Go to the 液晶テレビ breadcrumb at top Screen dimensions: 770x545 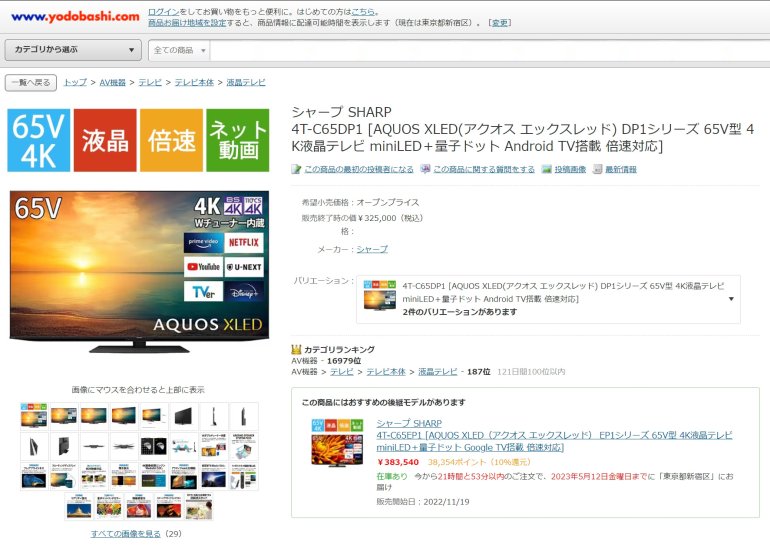(246, 82)
